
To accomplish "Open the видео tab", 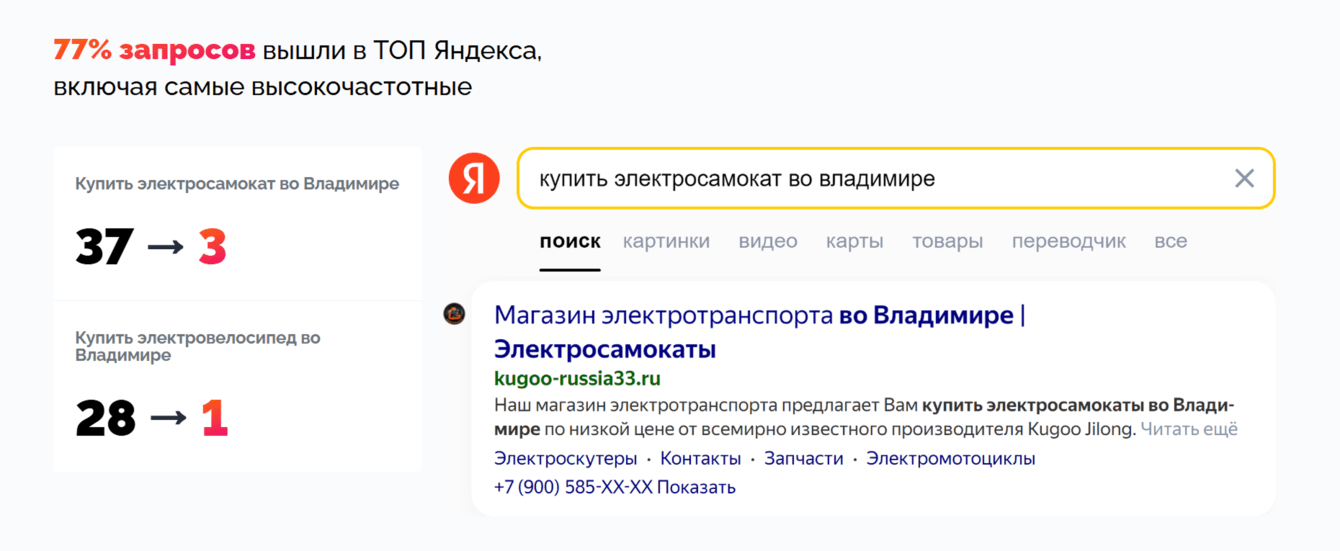I will click(x=768, y=241).
